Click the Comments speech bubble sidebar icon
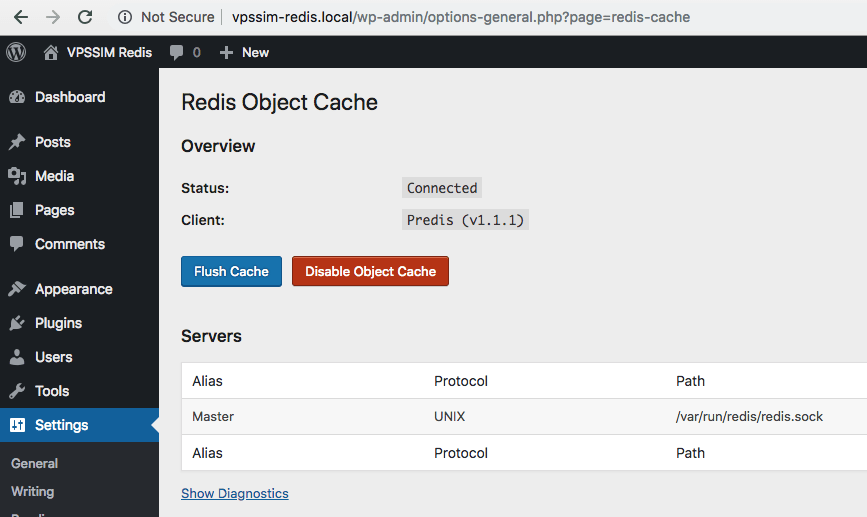This screenshot has height=517, width=867. 17,244
